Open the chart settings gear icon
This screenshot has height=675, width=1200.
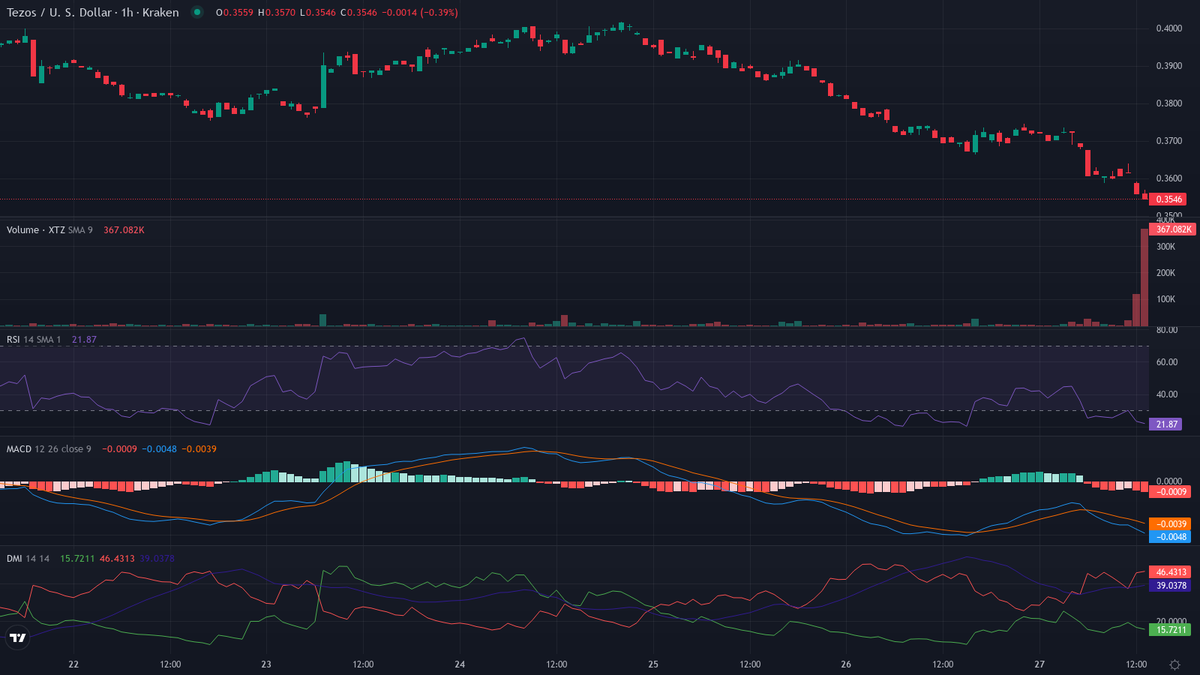(1174, 664)
